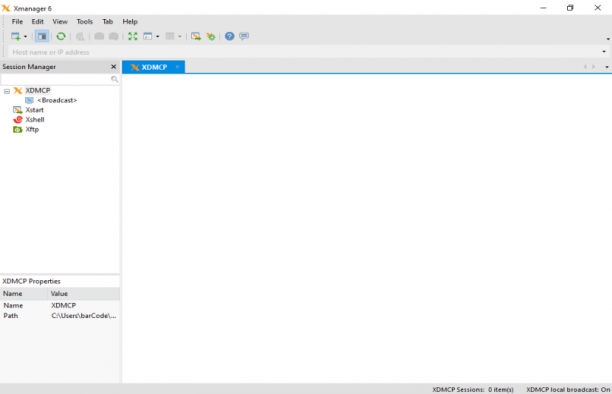Image resolution: width=612 pixels, height=394 pixels.
Task: Open the File menu
Action: point(17,21)
